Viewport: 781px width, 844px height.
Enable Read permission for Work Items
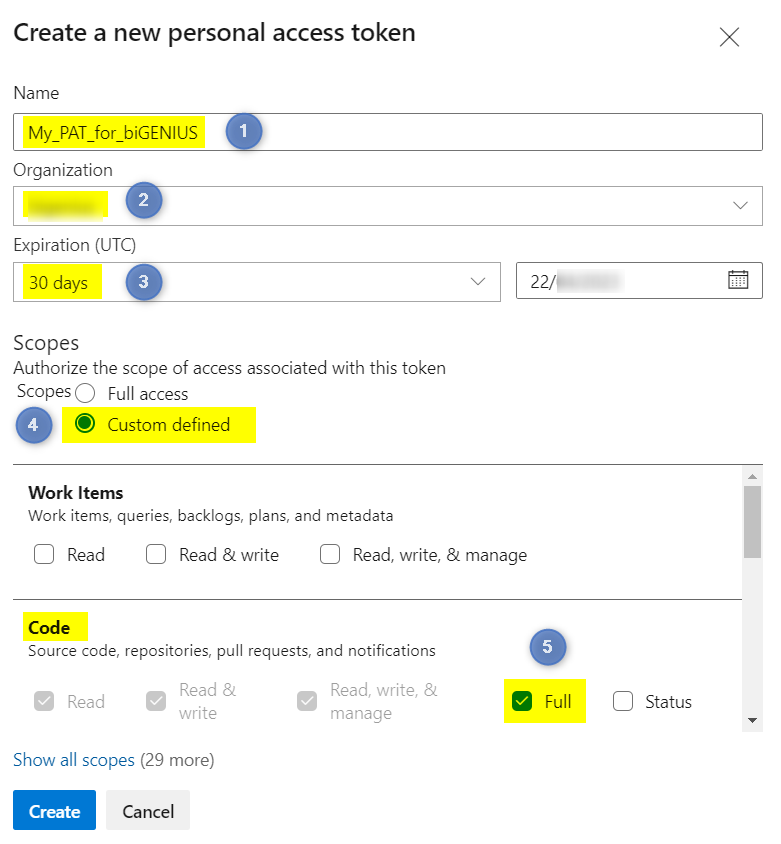point(44,554)
